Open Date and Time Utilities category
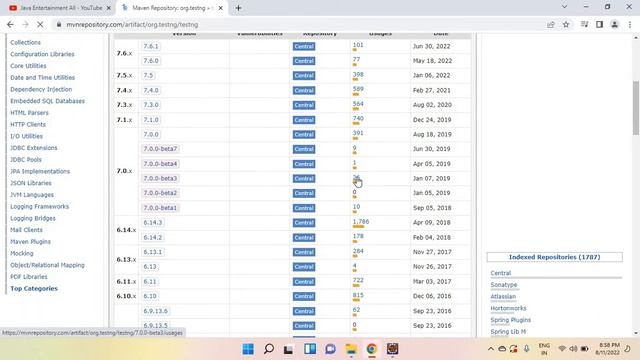This screenshot has width=640, height=360. coord(42,78)
